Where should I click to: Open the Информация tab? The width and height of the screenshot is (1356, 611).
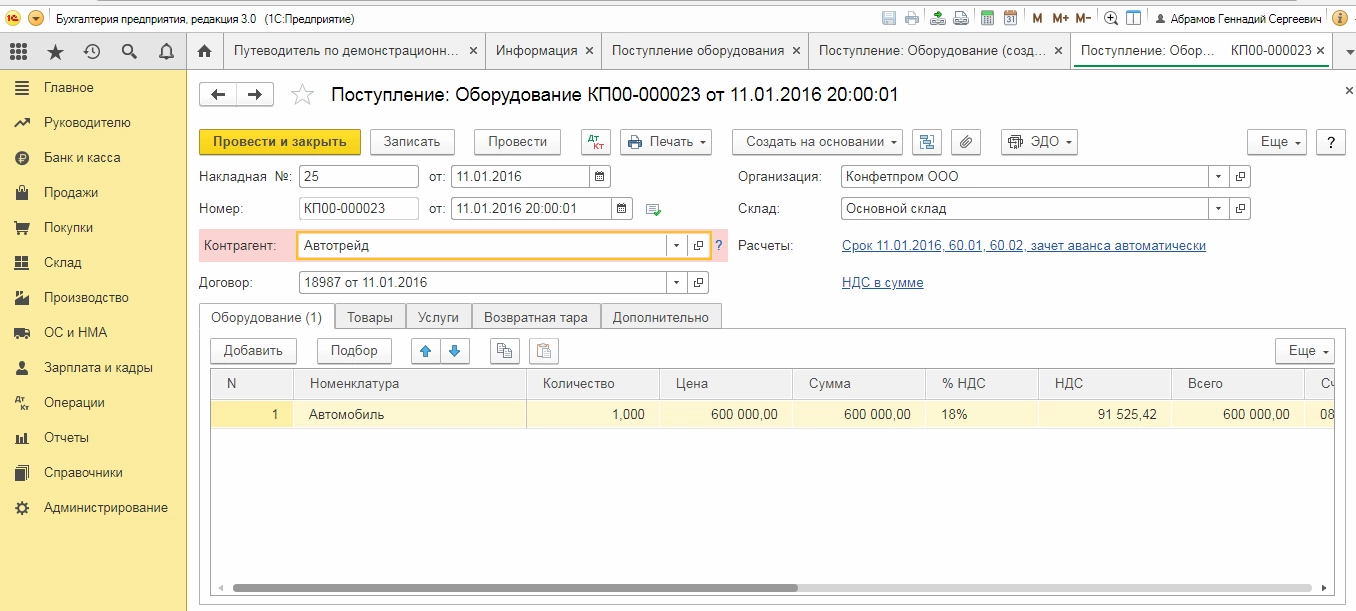[537, 51]
